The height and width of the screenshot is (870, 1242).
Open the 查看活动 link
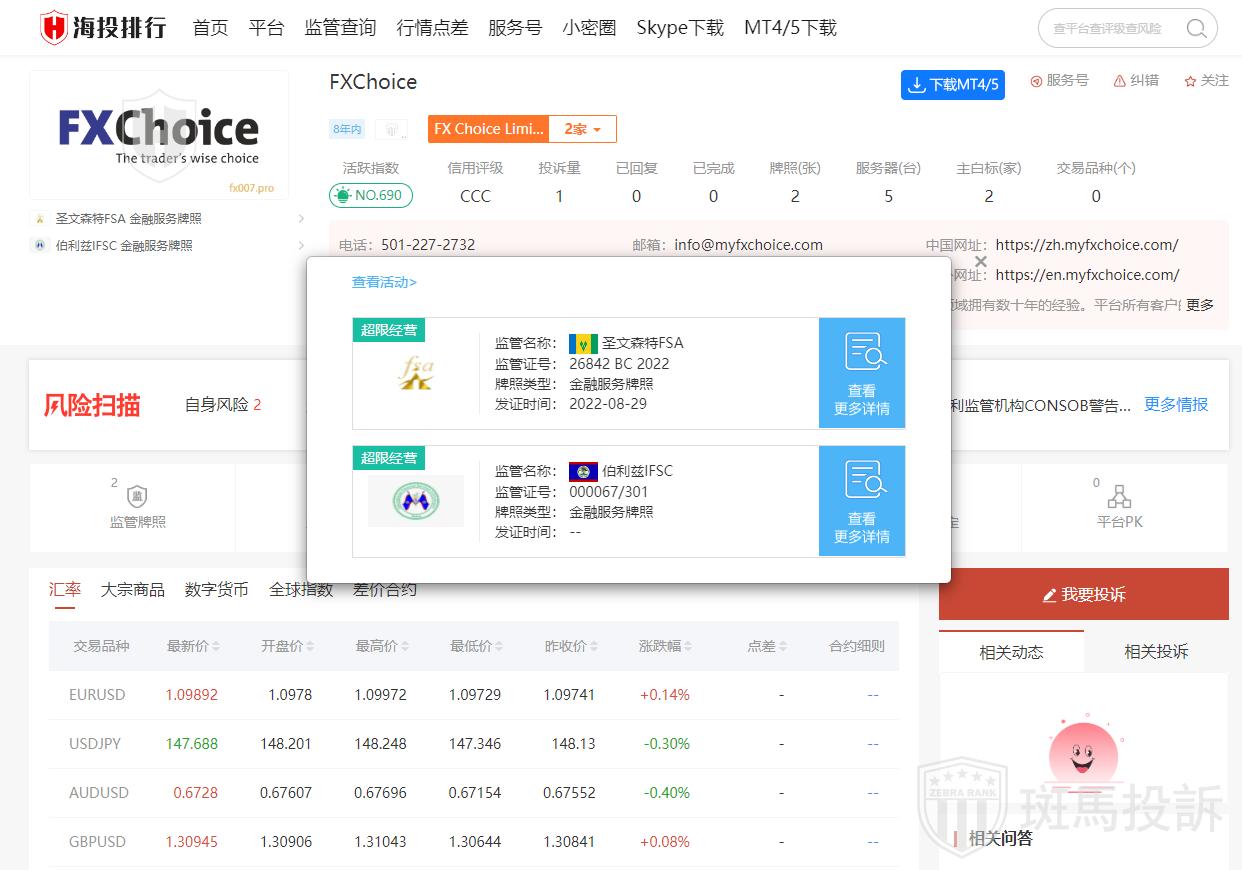(384, 283)
